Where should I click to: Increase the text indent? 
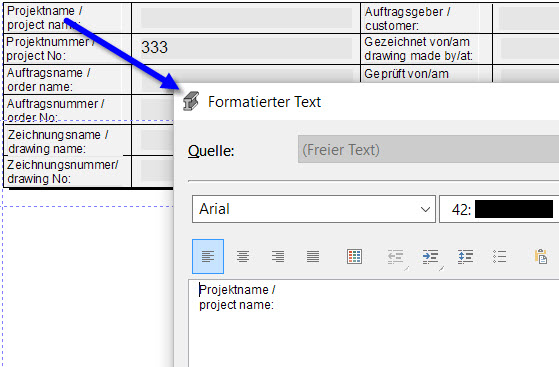point(430,256)
